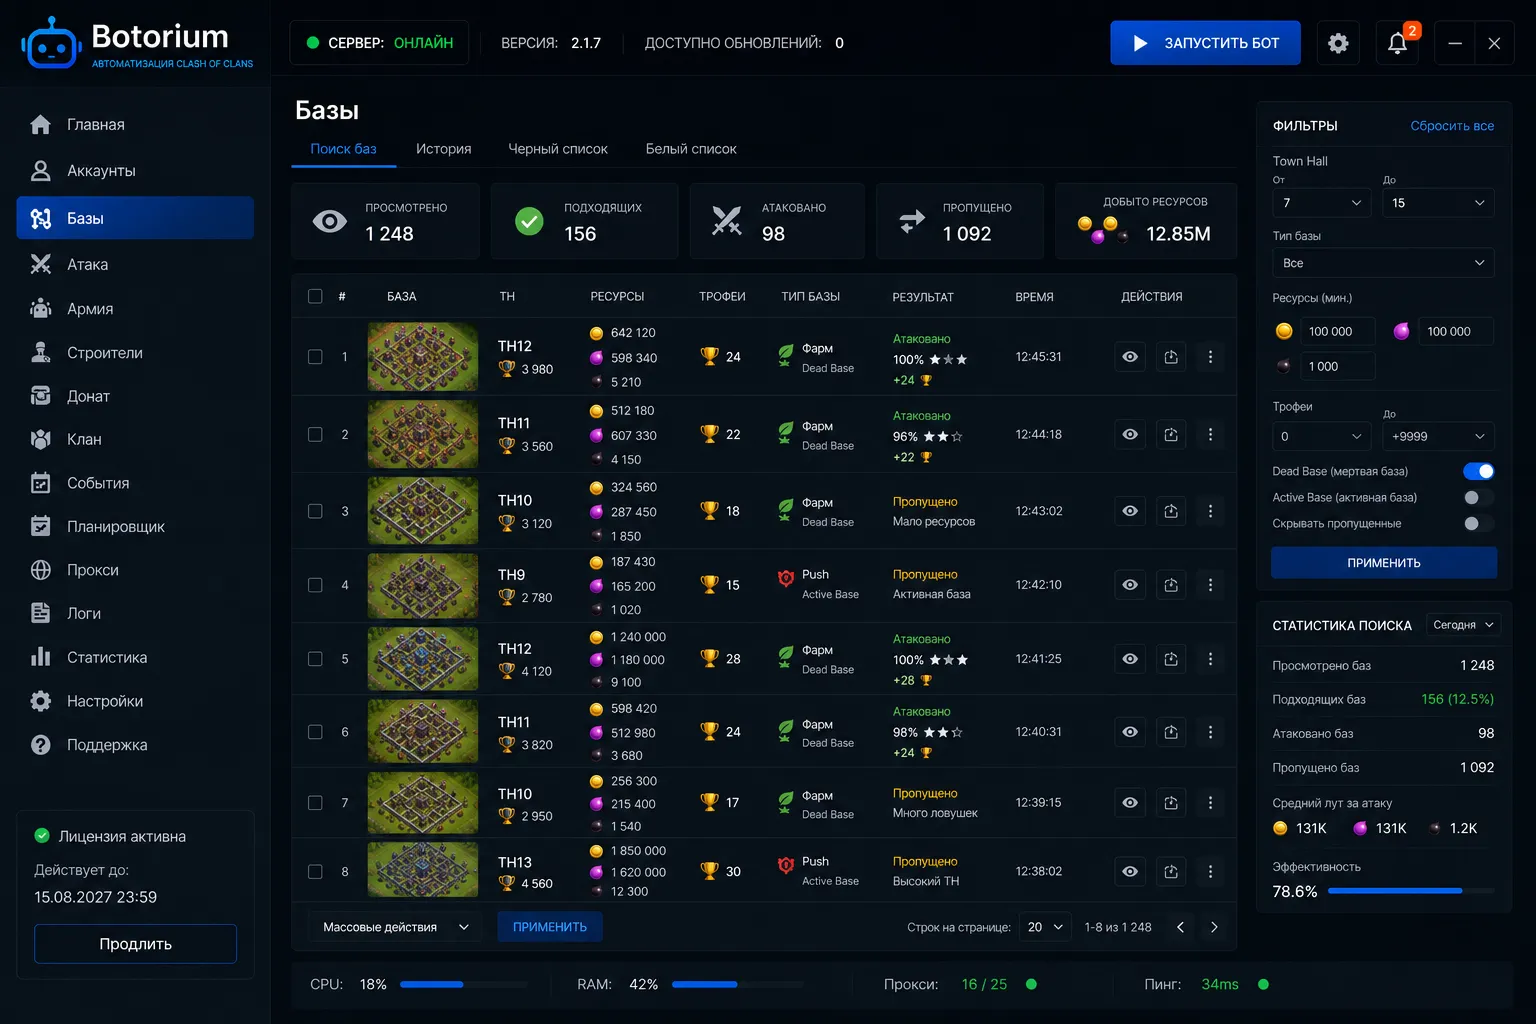This screenshot has height=1024, width=1536.
Task: Check the checkbox for base row 5
Action: pos(315,659)
